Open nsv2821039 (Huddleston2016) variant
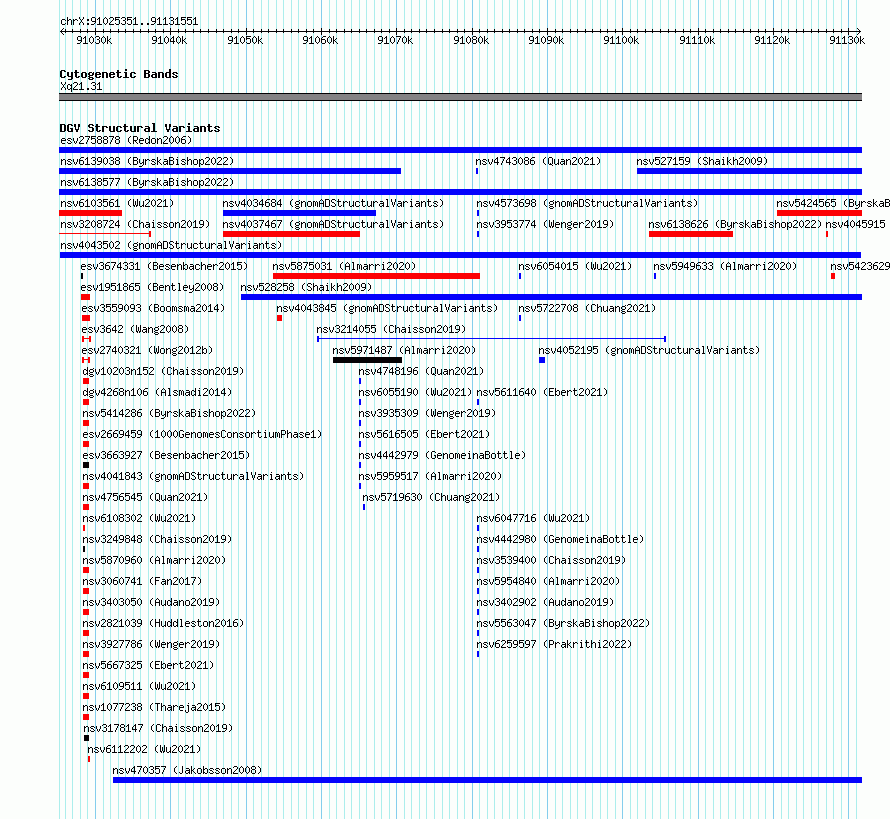890x819 pixels. (163, 623)
